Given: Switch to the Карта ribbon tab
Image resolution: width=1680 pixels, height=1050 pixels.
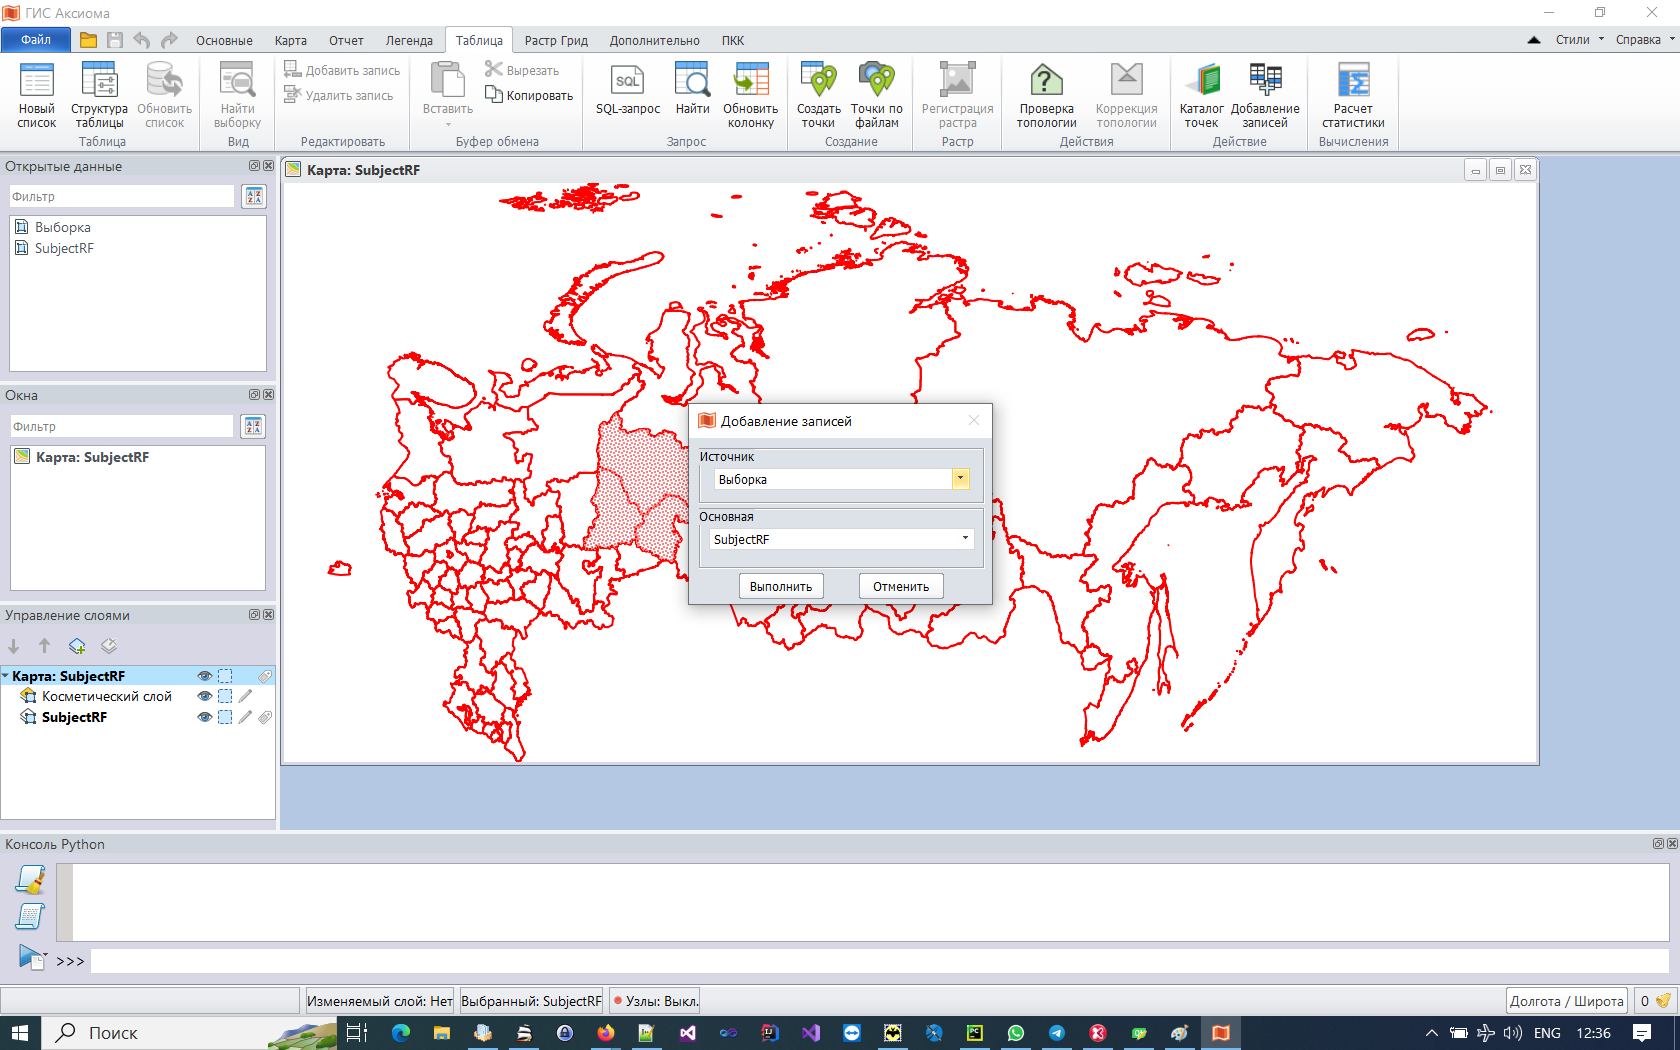Looking at the screenshot, I should pos(290,41).
